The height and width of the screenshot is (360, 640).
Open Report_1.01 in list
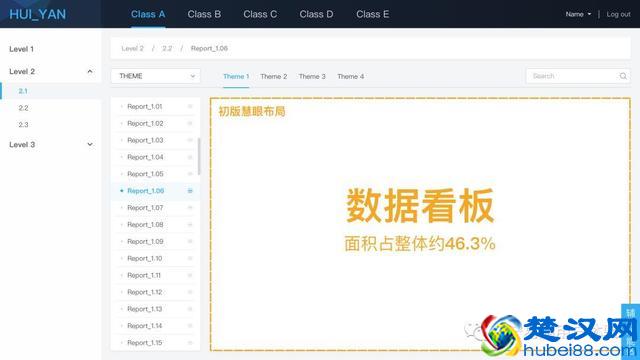point(144,107)
